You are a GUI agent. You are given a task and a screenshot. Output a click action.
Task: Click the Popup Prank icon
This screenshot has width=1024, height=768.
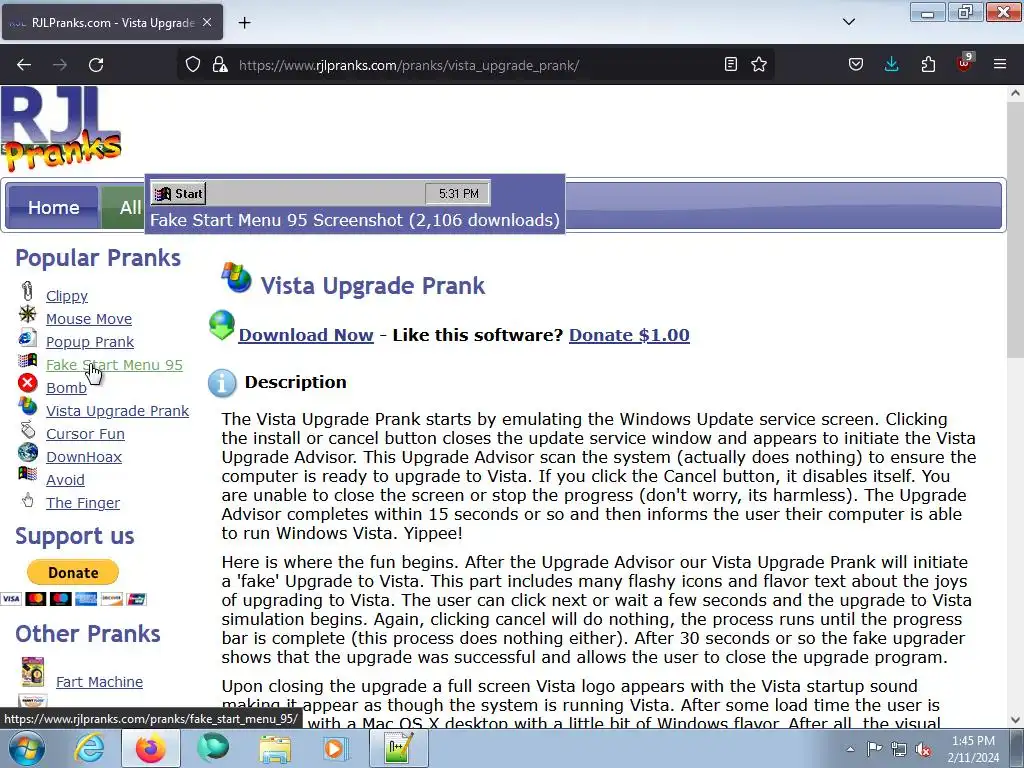[x=27, y=338]
